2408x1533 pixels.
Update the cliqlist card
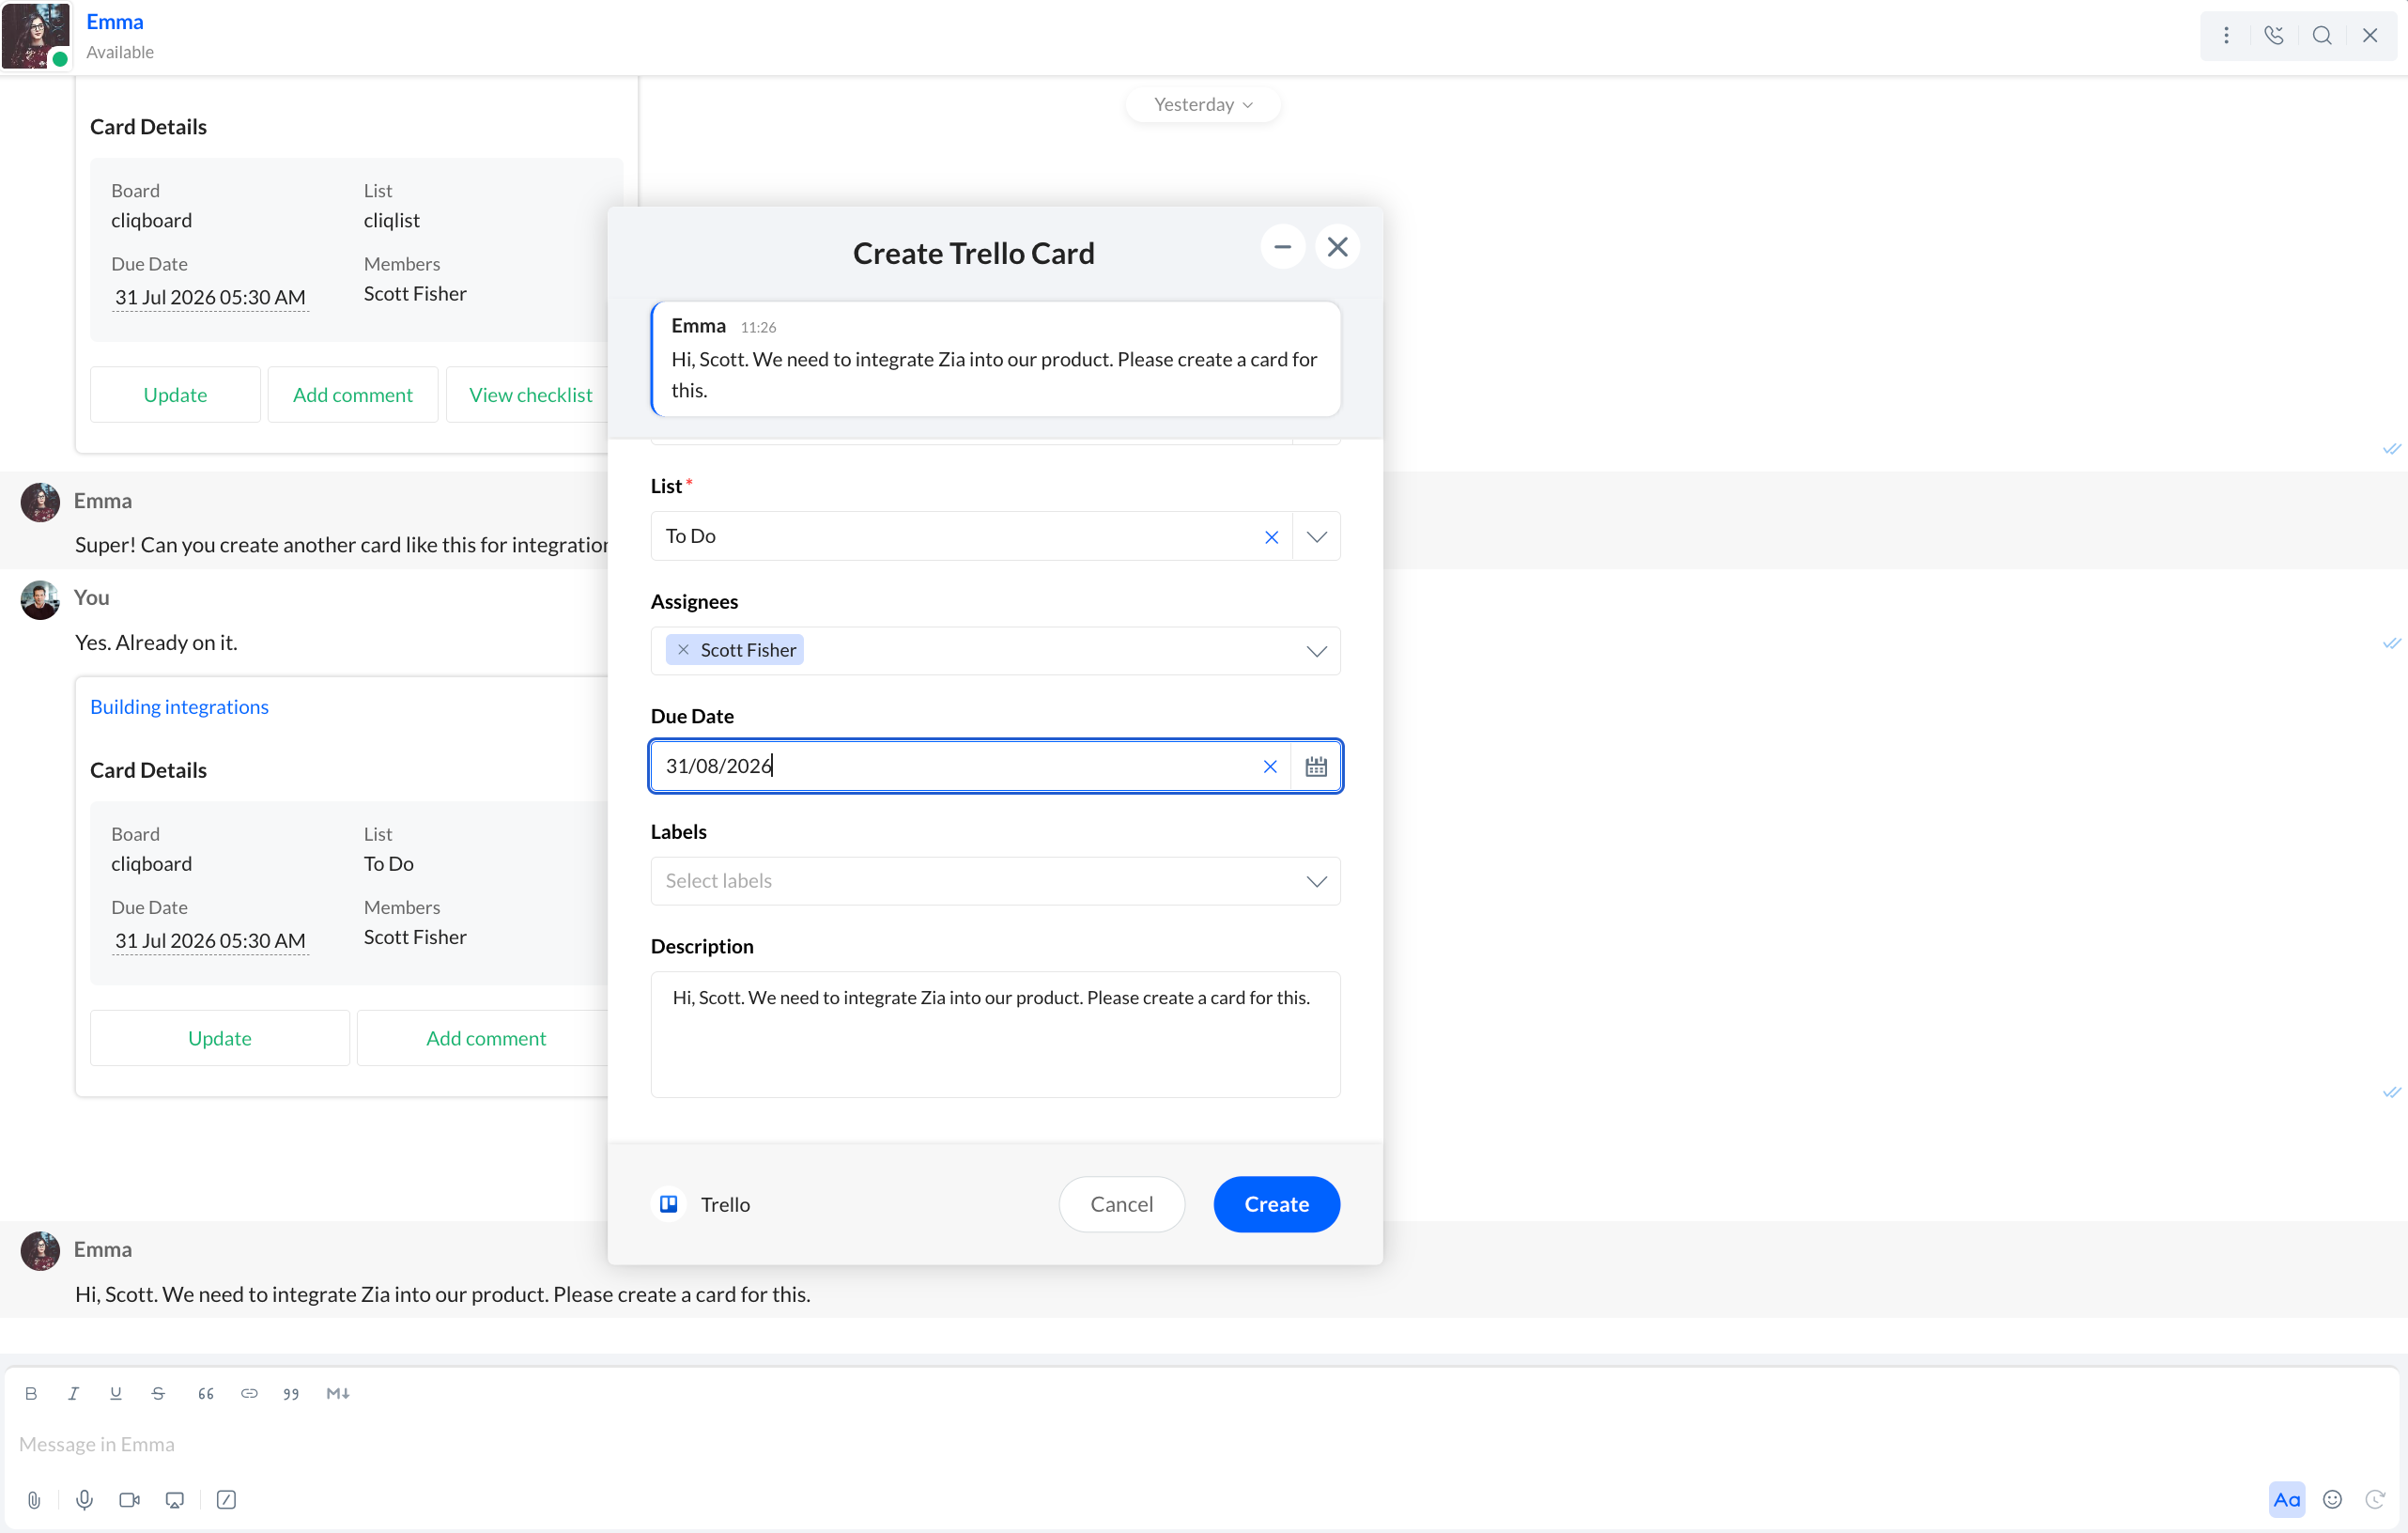click(175, 395)
